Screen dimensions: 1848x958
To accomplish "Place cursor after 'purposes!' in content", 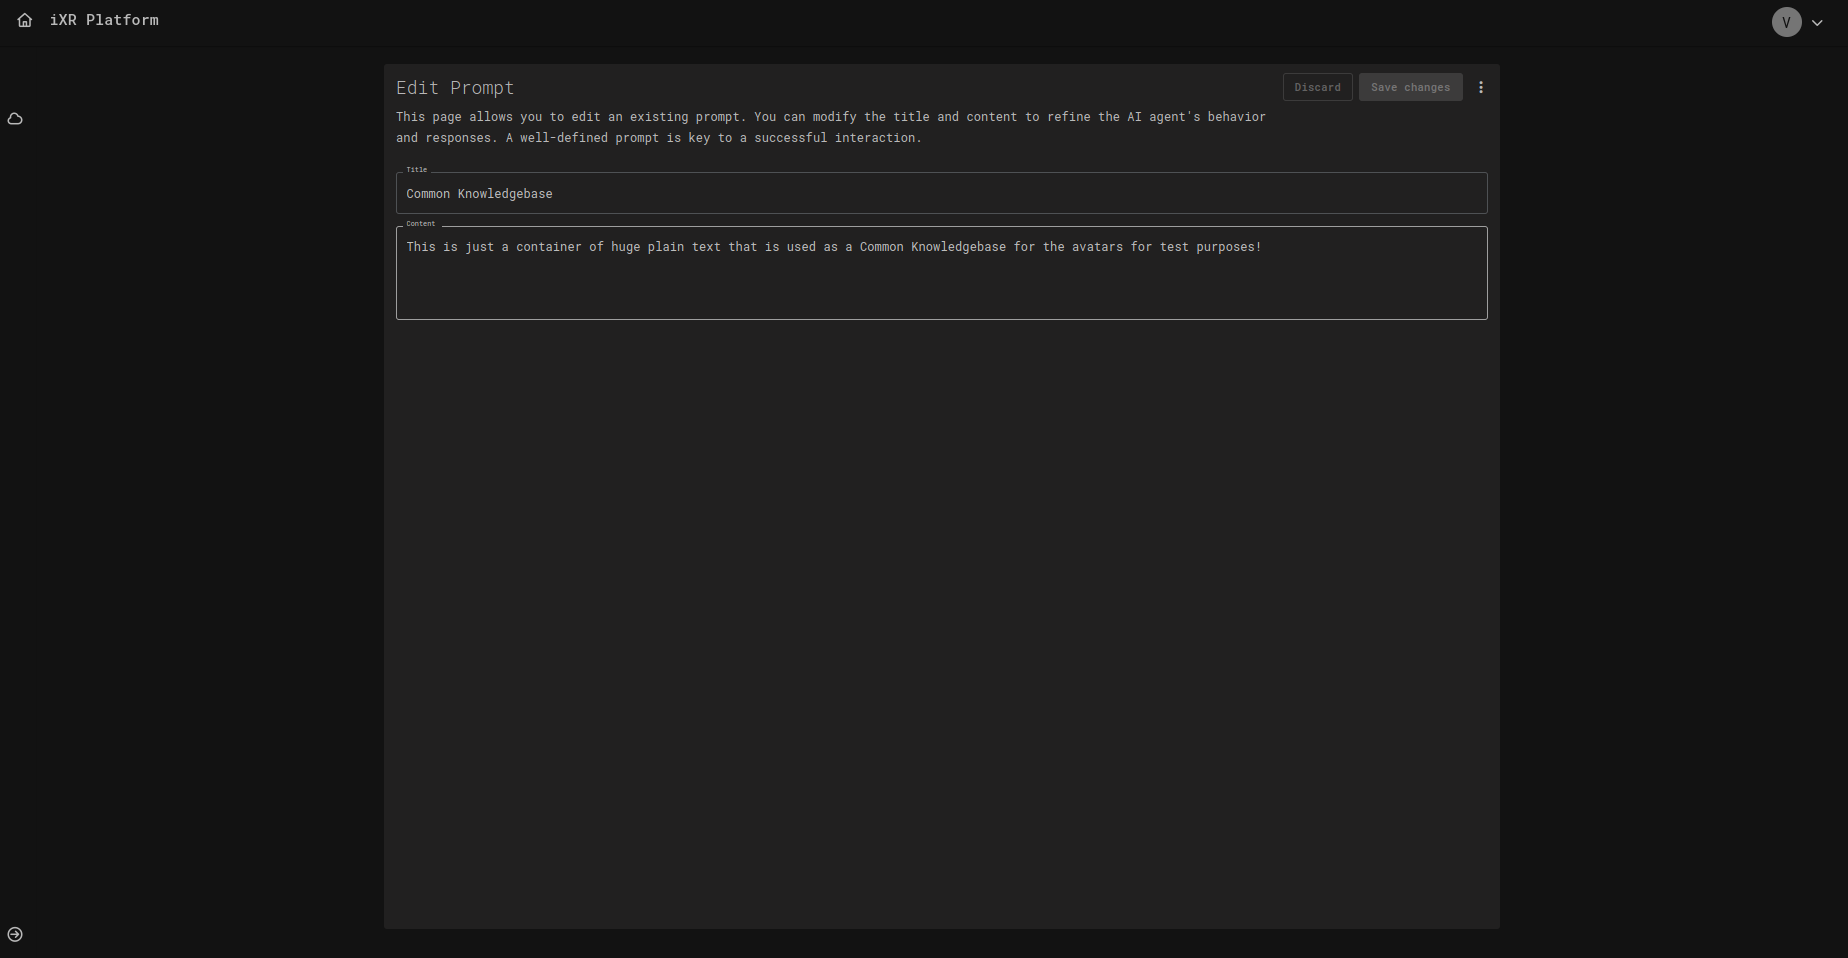I will (x=1263, y=247).
